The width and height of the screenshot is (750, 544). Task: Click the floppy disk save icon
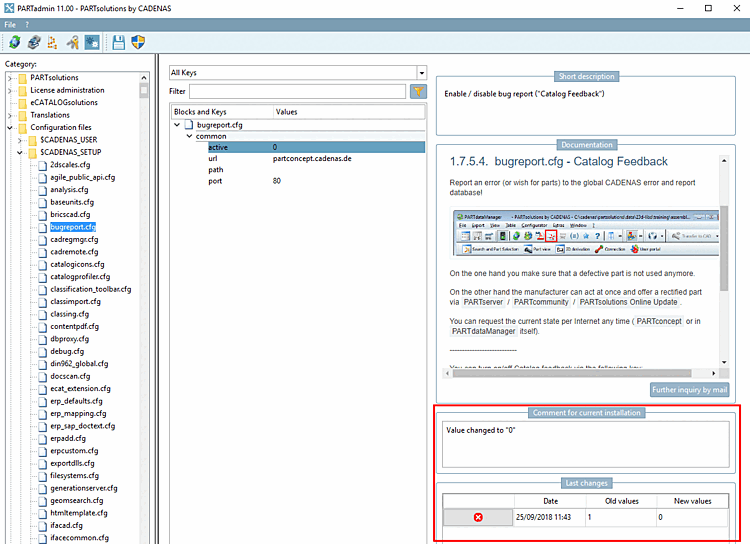coord(119,43)
